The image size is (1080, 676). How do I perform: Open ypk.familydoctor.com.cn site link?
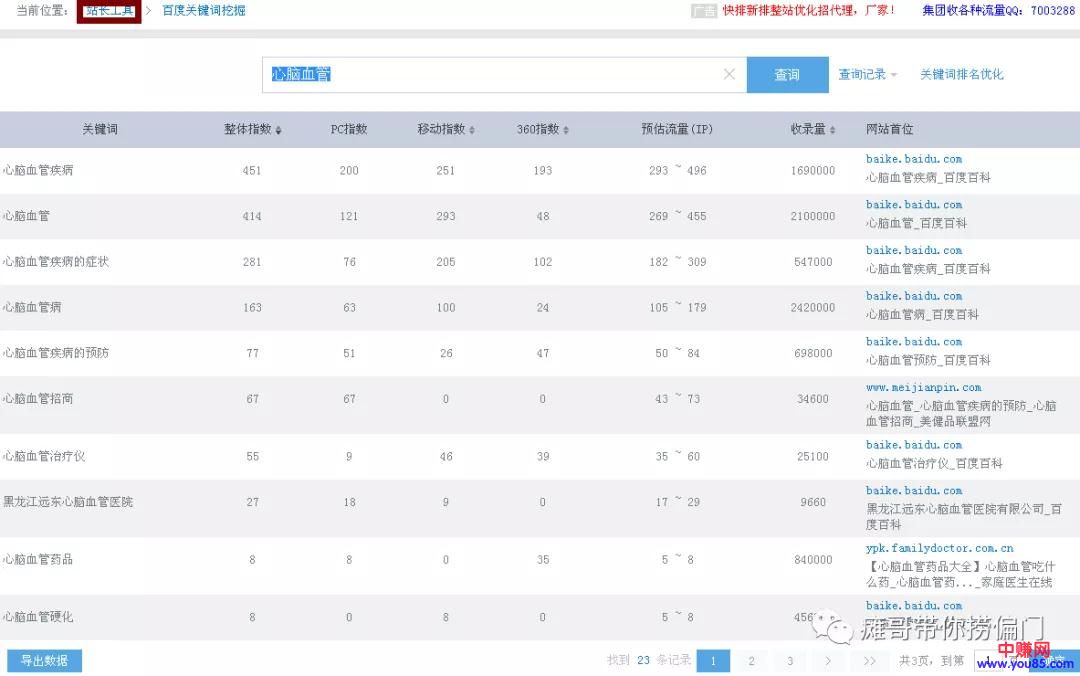point(939,548)
